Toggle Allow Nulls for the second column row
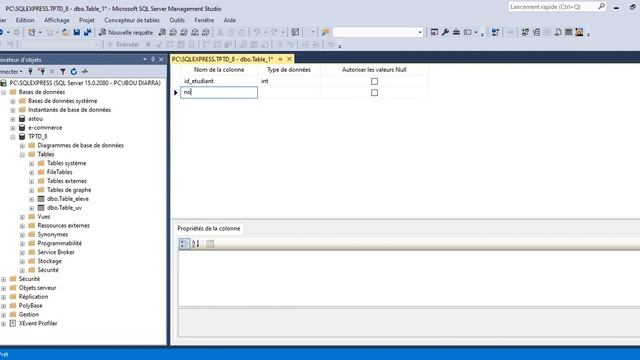 374,93
